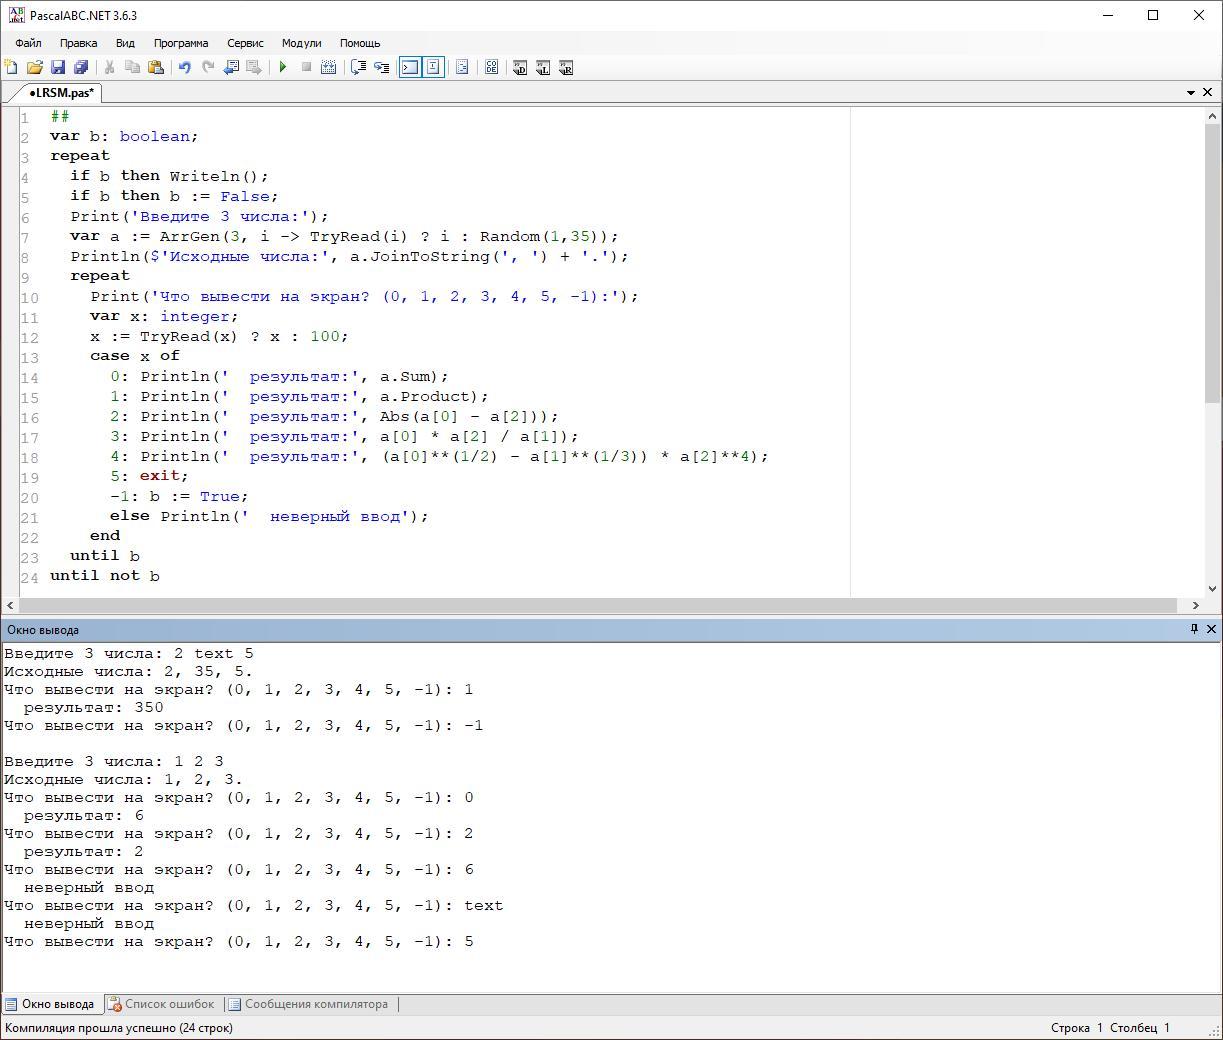Screen dimensions: 1223x1040
Task: Save the current file with floppy icon
Action: tap(57, 67)
